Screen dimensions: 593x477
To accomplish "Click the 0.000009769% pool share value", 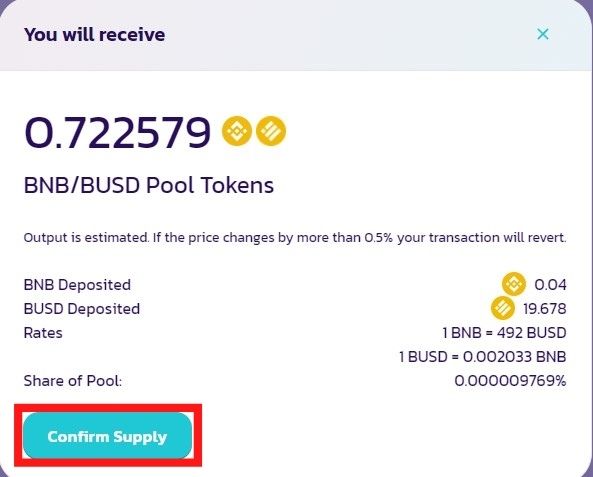I will click(510, 381).
